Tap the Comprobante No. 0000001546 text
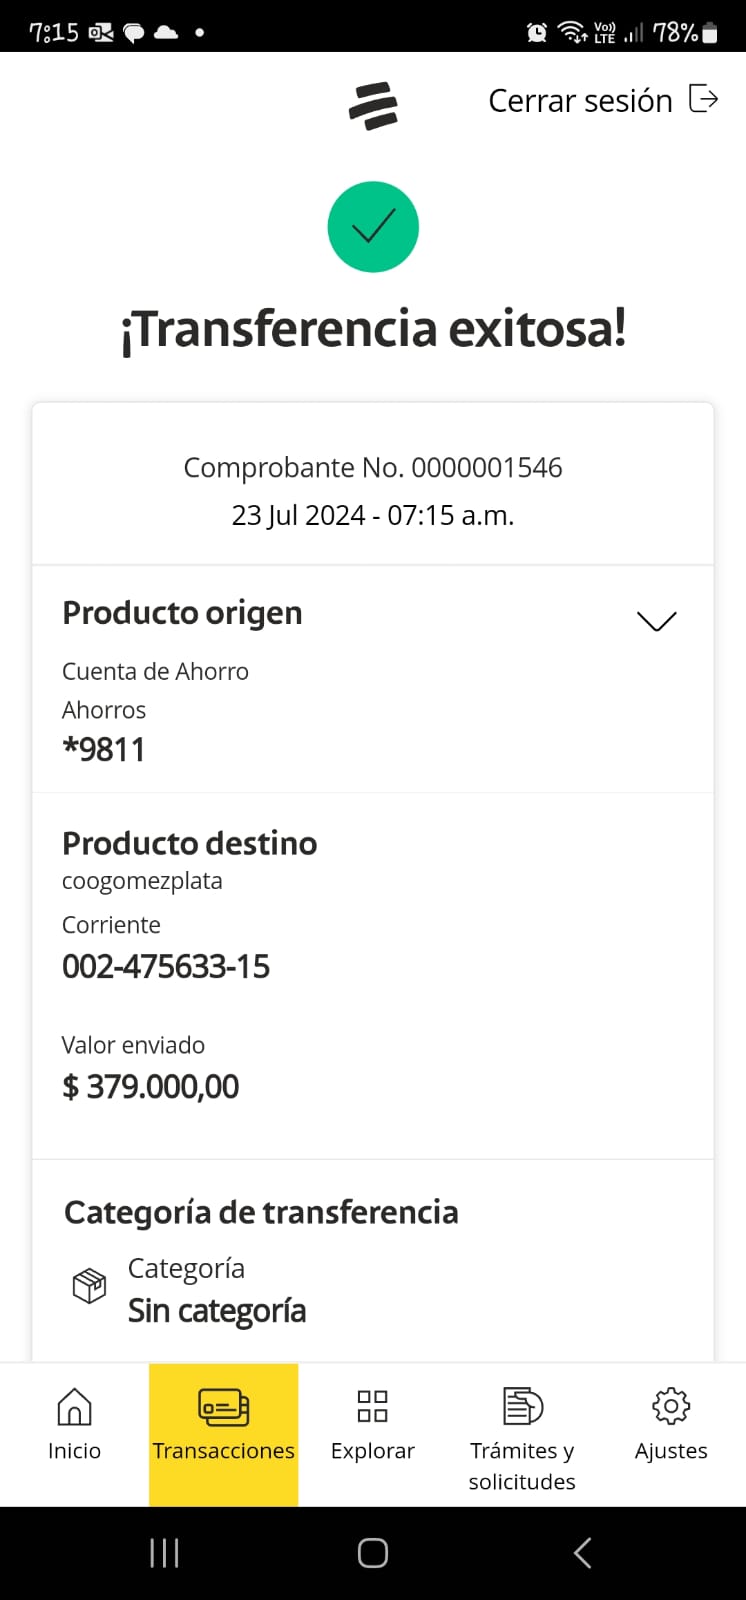This screenshot has height=1600, width=746. [373, 467]
